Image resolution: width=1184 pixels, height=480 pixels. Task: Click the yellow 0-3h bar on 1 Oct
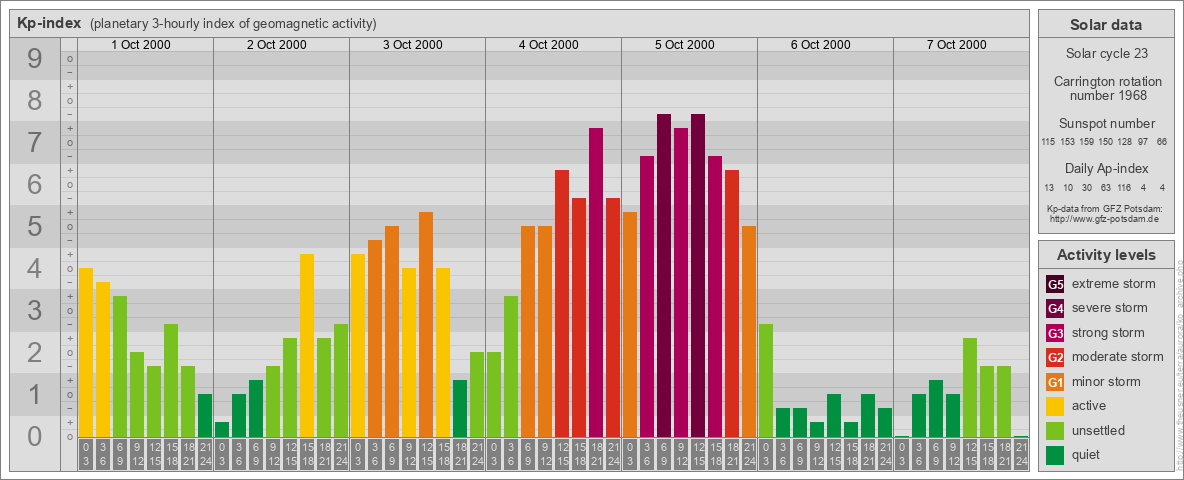[x=85, y=352]
